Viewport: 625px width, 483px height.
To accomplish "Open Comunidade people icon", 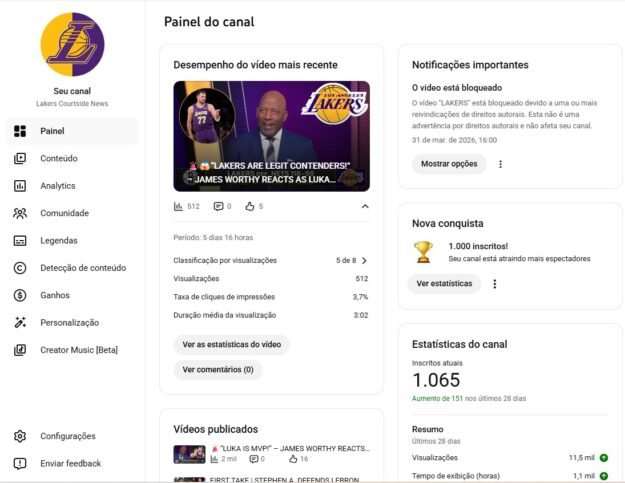I will pyautogui.click(x=20, y=213).
